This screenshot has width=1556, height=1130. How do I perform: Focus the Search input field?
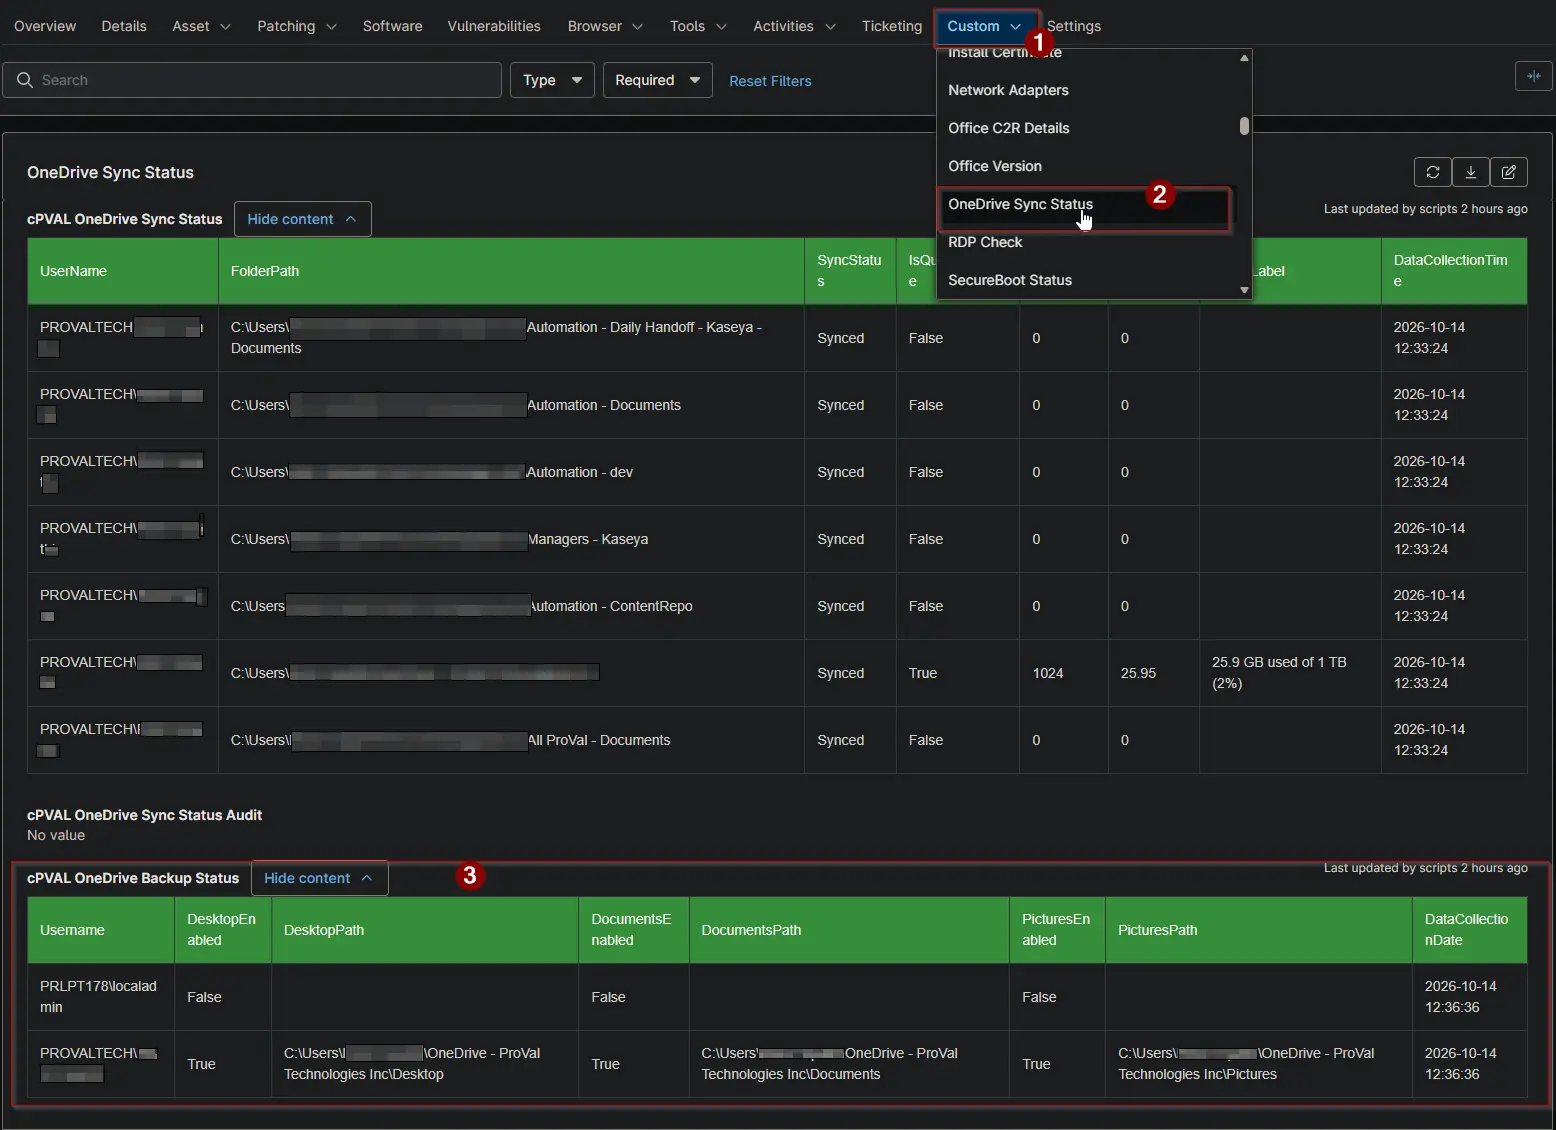pyautogui.click(x=252, y=80)
